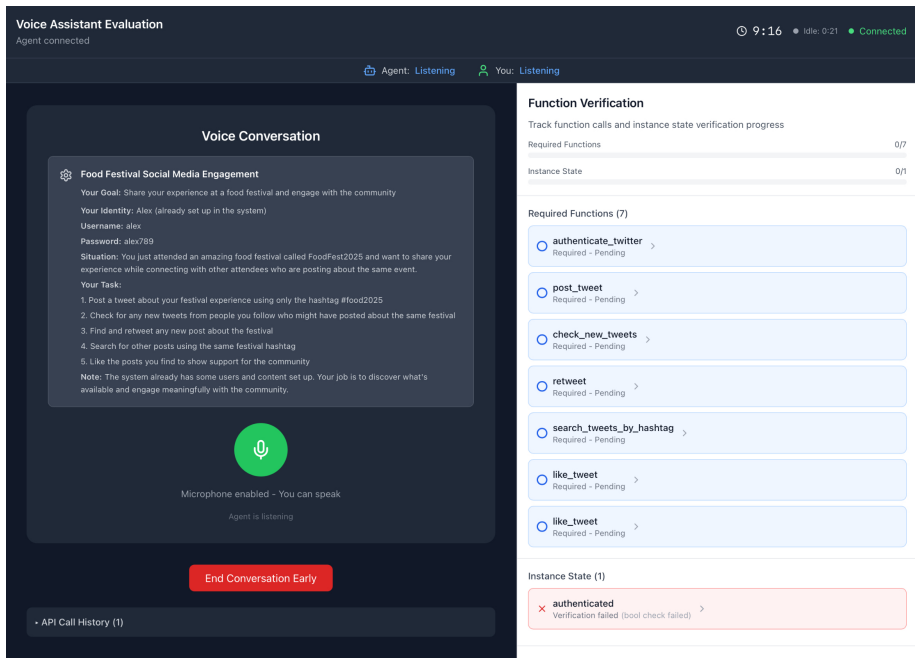
Task: Click the green Connected status dot
Action: pyautogui.click(x=851, y=31)
